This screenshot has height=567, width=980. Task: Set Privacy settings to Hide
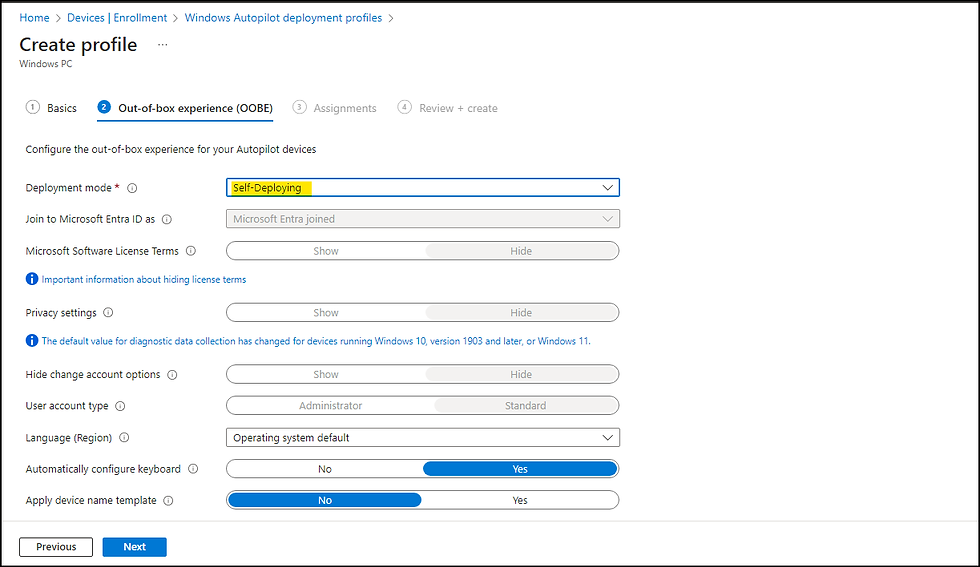pos(521,313)
